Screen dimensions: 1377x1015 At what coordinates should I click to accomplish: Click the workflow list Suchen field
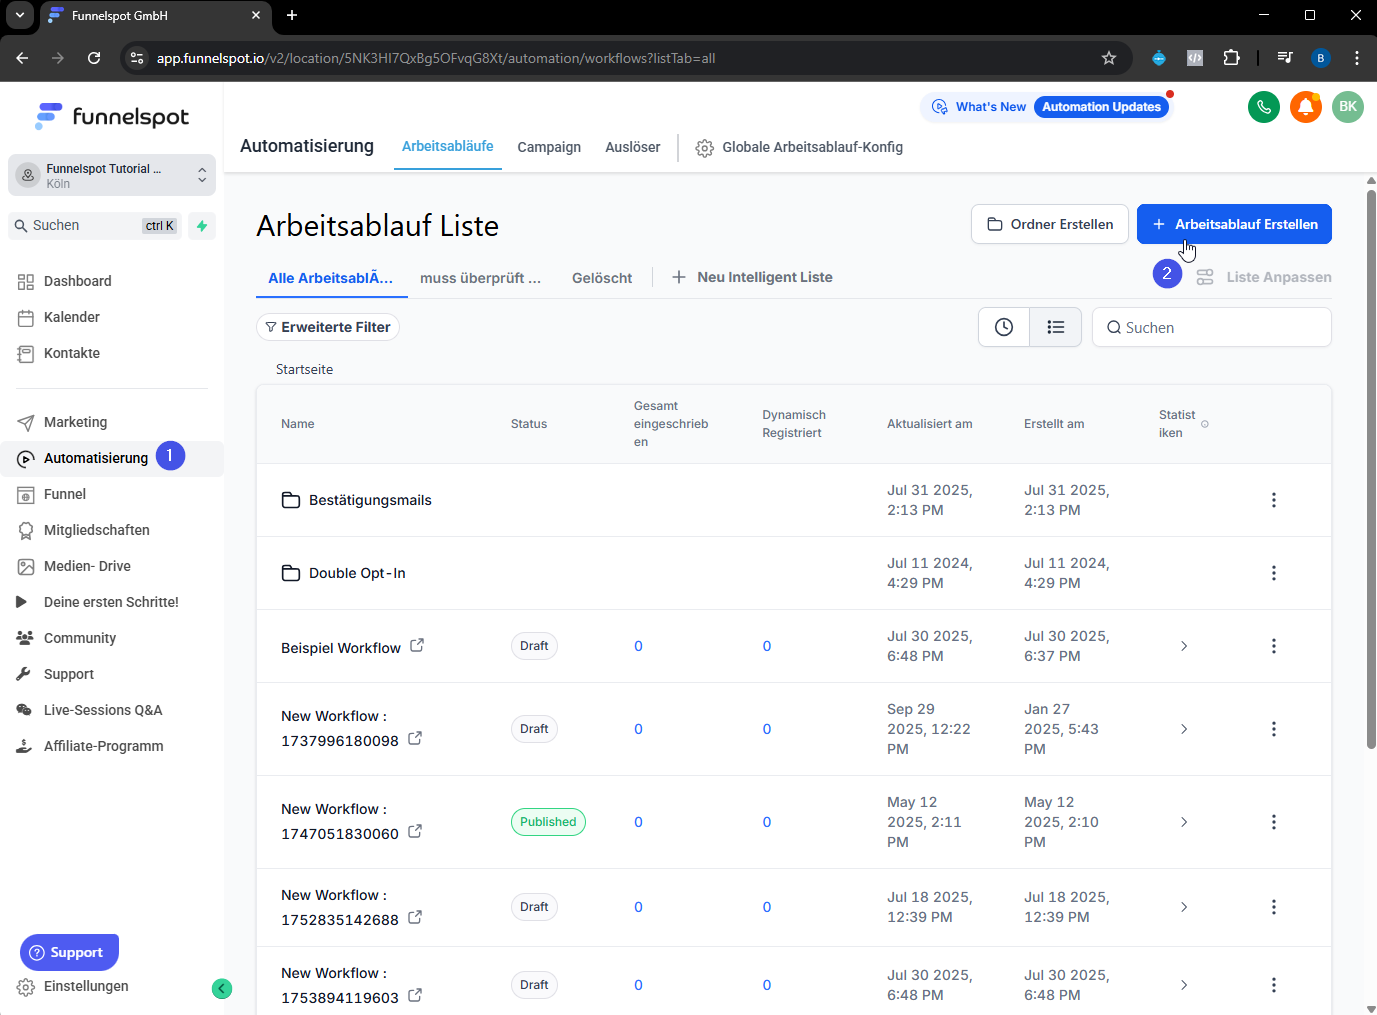point(1212,327)
